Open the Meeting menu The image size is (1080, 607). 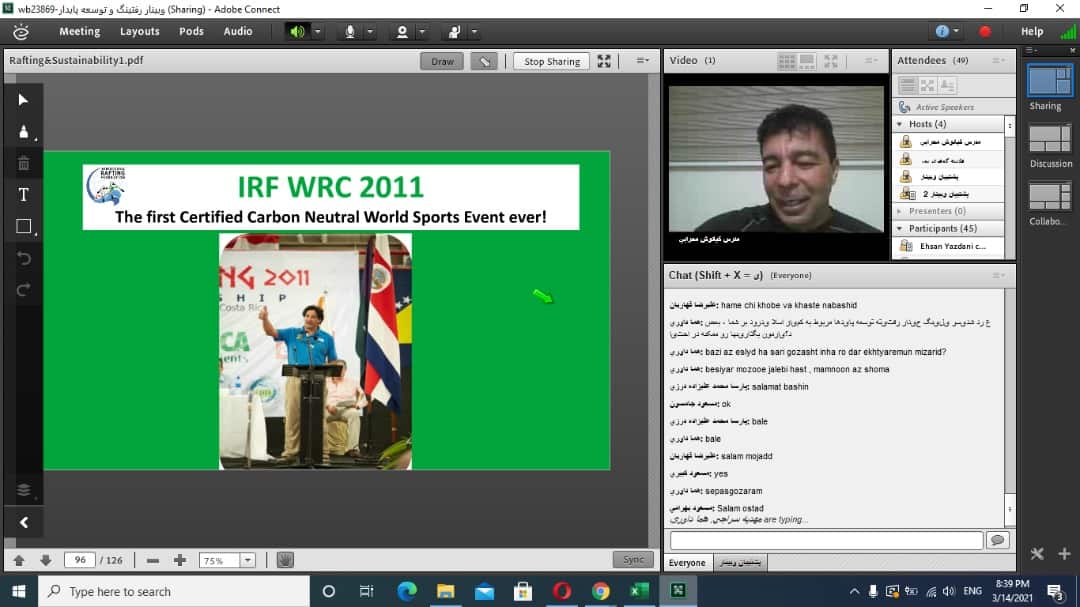pyautogui.click(x=79, y=31)
